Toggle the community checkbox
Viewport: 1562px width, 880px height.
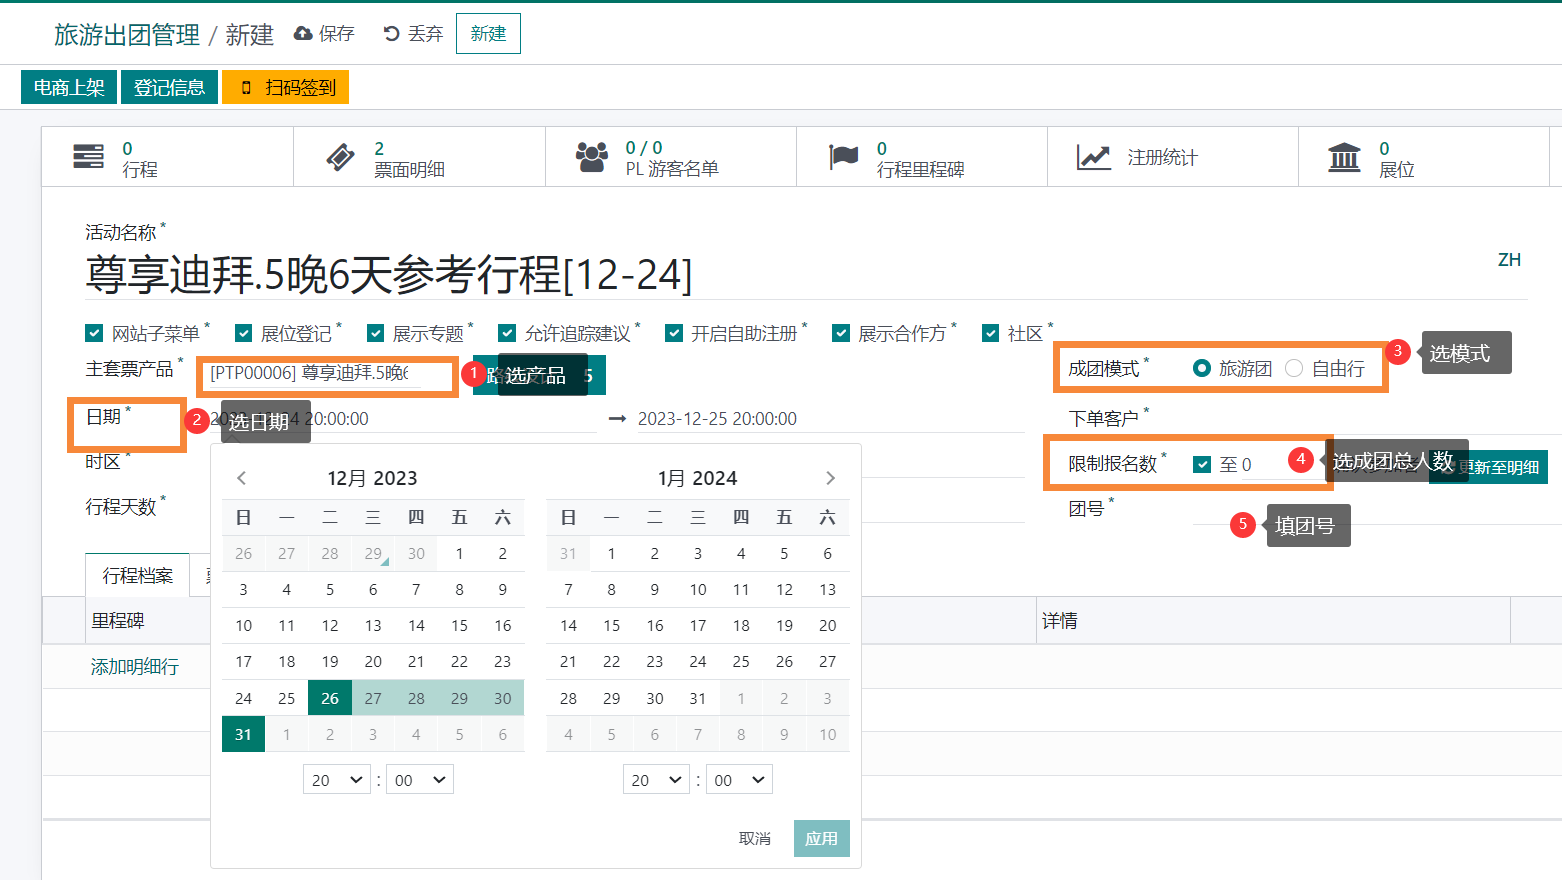990,333
